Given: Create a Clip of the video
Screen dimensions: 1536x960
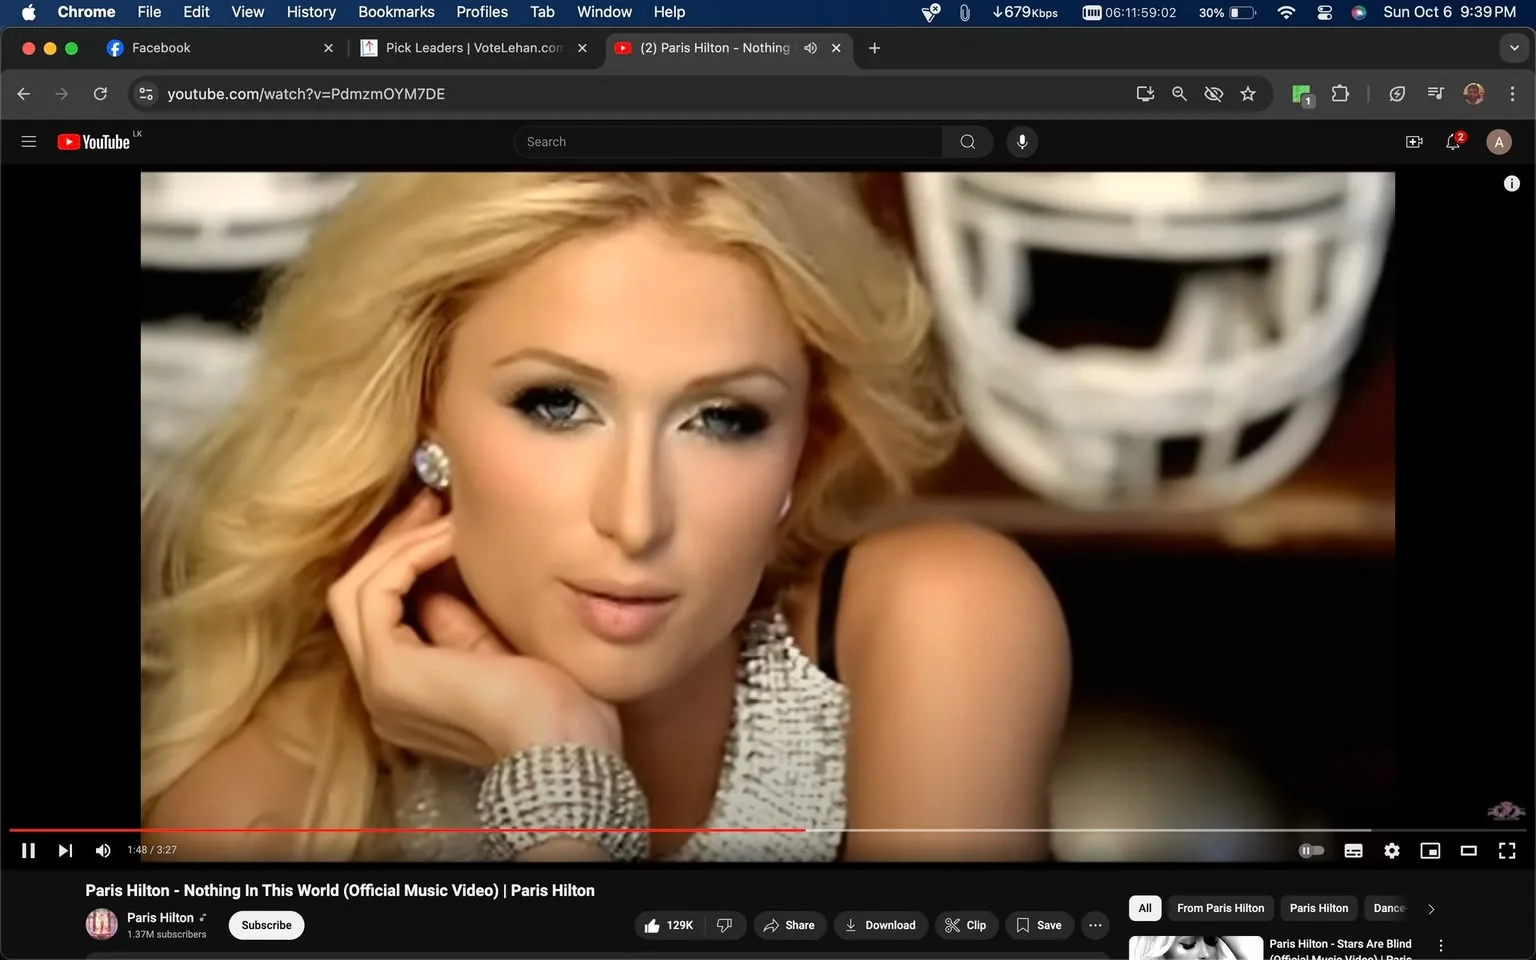Looking at the screenshot, I should [x=966, y=925].
